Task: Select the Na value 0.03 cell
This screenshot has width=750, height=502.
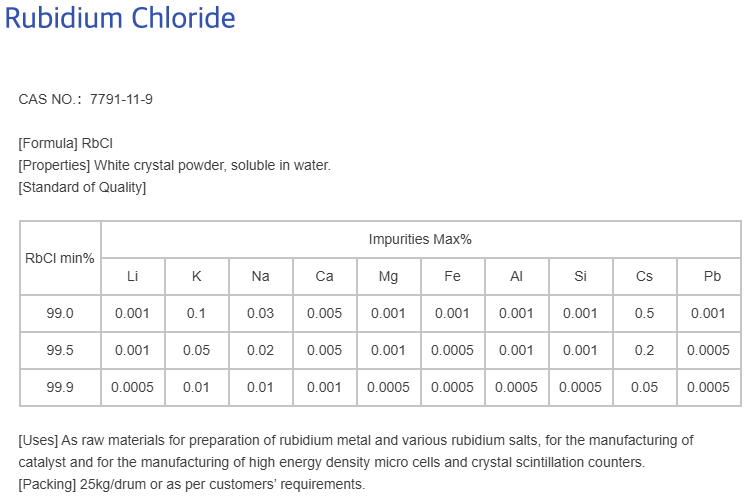Action: 261,313
